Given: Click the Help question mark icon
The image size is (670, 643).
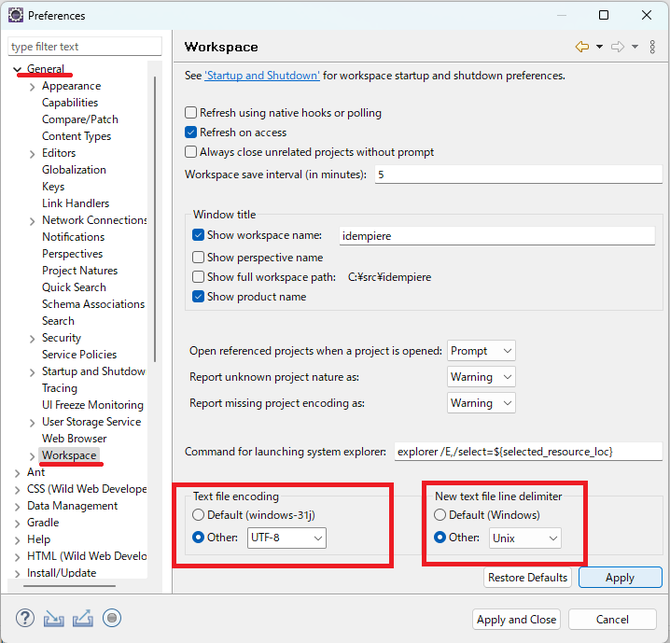Looking at the screenshot, I should coord(25,618).
